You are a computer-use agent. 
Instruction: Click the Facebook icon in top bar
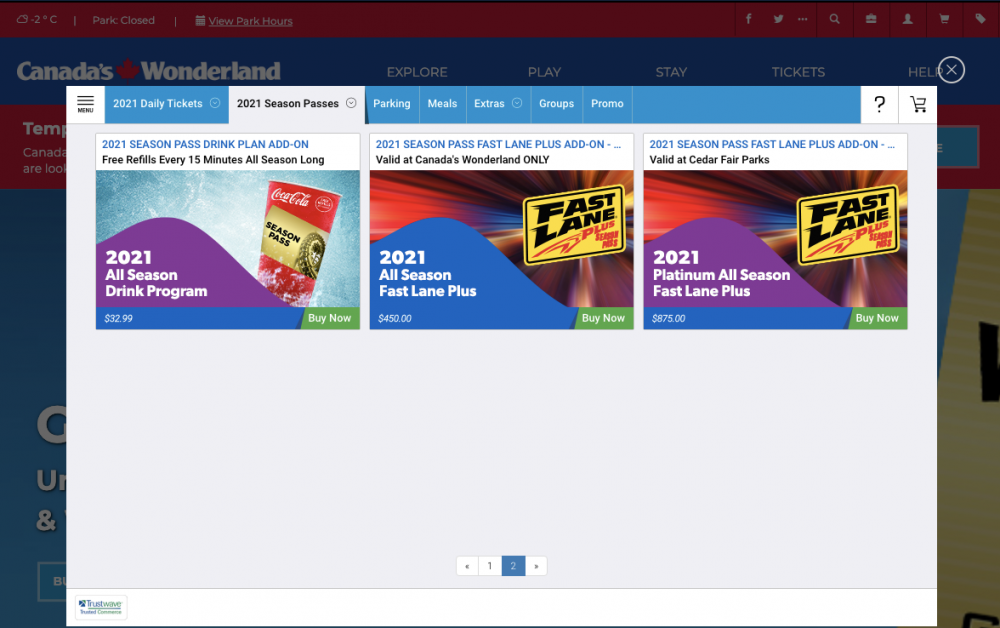click(749, 19)
